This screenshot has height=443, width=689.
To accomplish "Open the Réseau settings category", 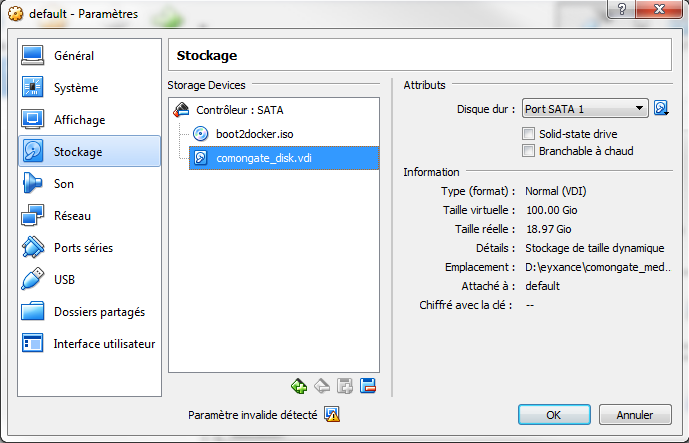I will (89, 216).
